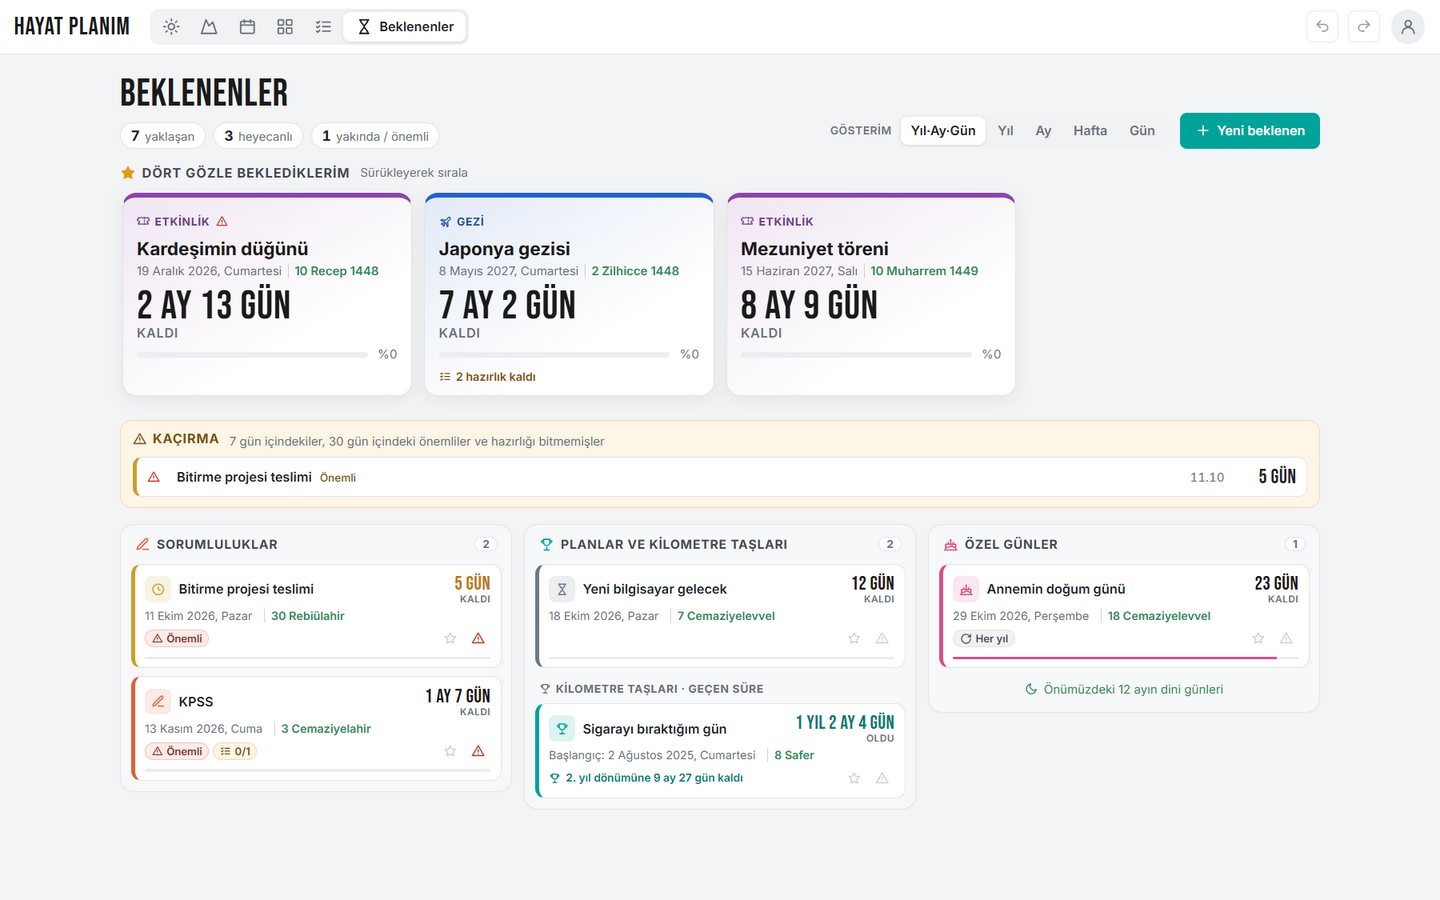Image resolution: width=1440 pixels, height=900 pixels.
Task: Open the checklist view from top navigation
Action: (x=323, y=27)
